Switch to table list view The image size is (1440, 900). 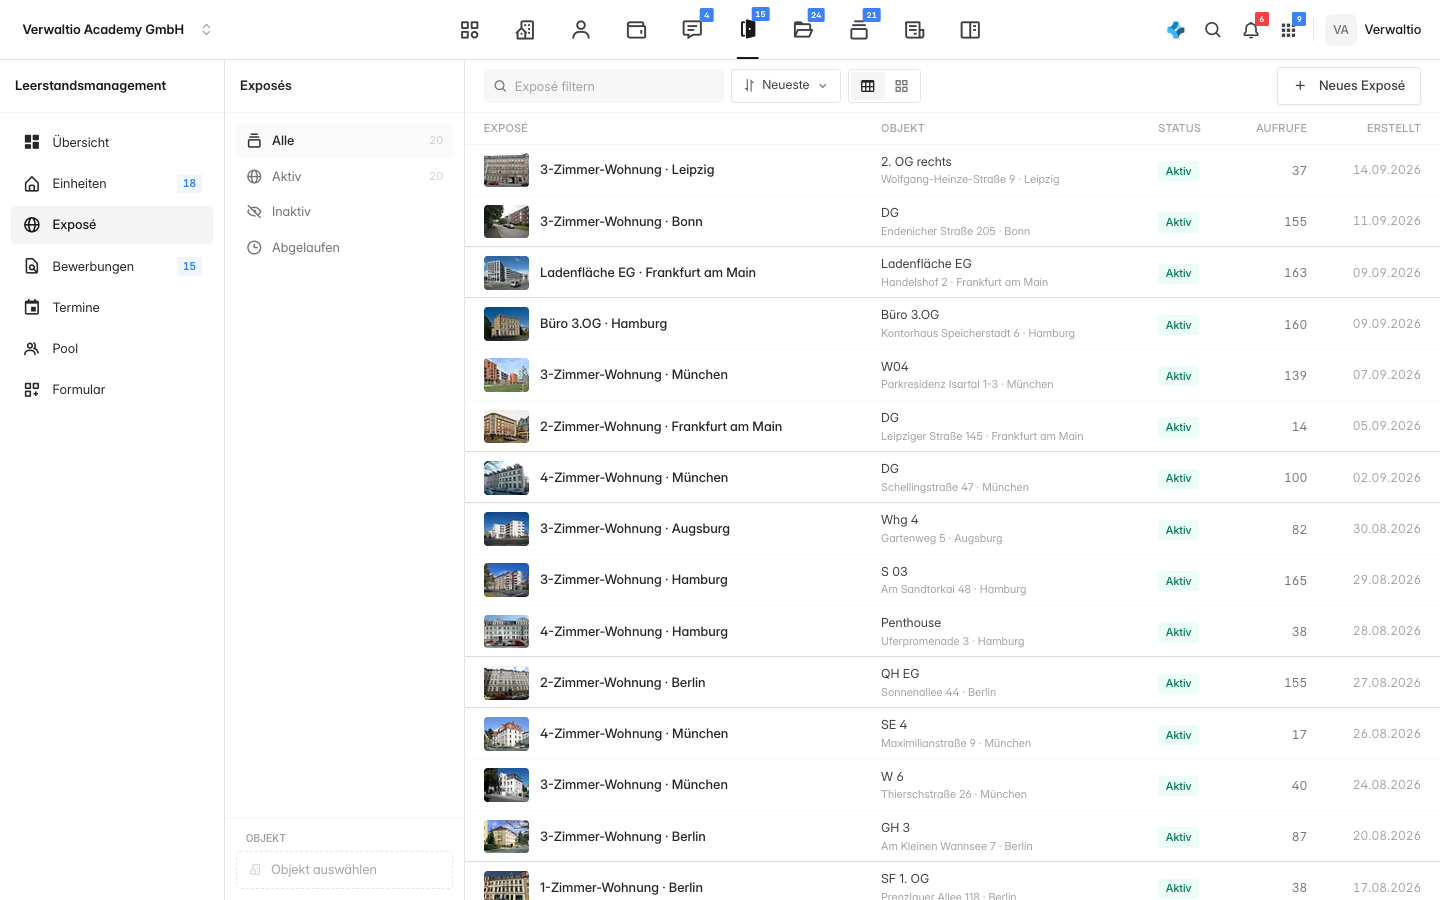868,86
